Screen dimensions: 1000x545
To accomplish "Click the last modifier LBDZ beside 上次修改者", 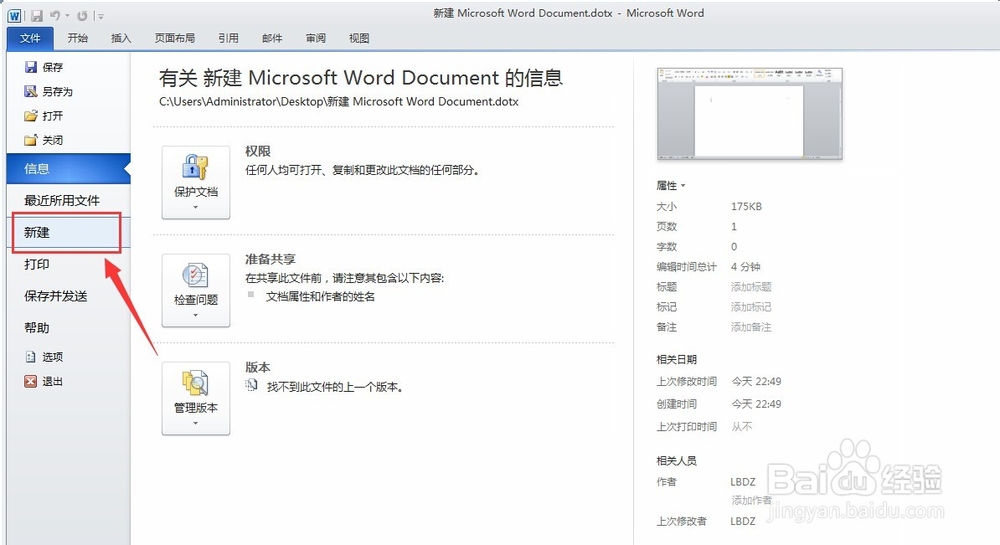I will tap(743, 521).
